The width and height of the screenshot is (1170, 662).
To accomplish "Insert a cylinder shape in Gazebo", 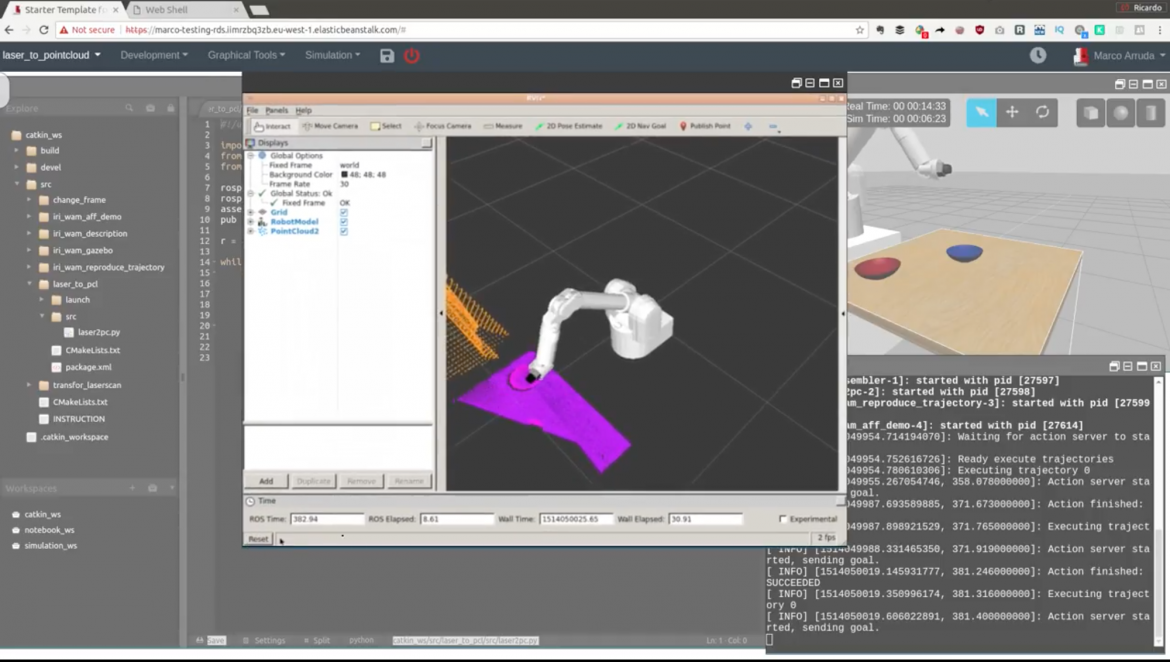I will tap(1151, 113).
